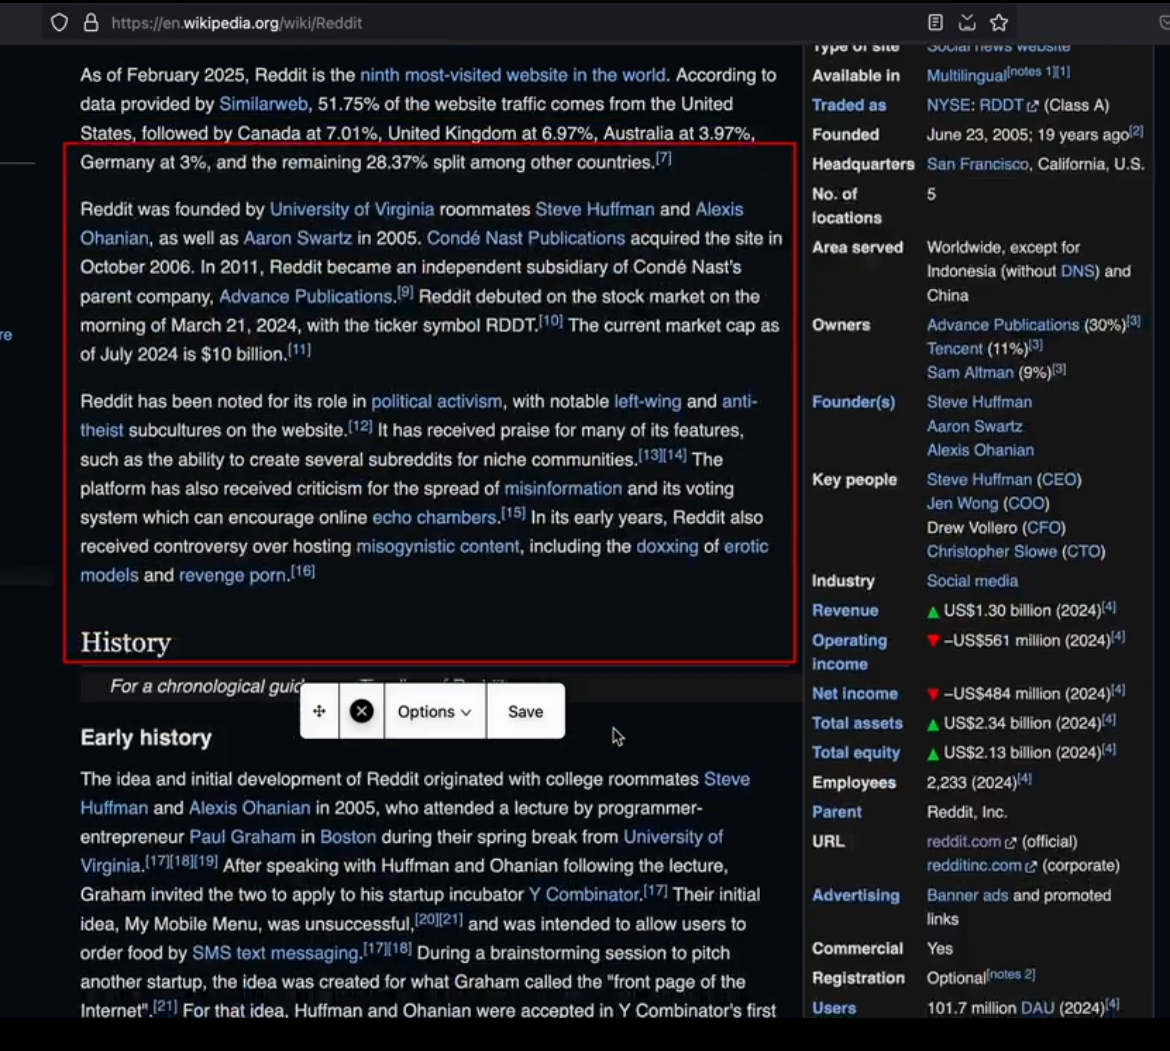This screenshot has width=1170, height=1051.
Task: Click the site security padlock icon
Action: pyautogui.click(x=90, y=22)
